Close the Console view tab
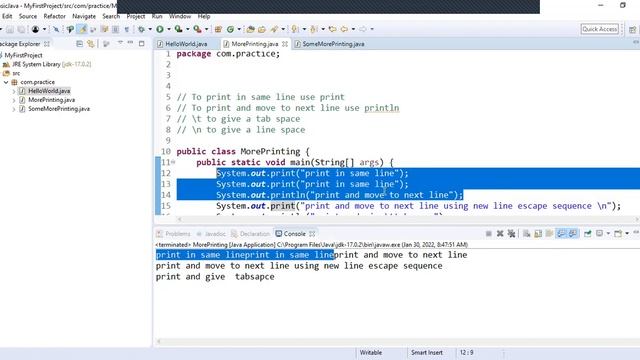The height and width of the screenshot is (360, 640). (312, 234)
